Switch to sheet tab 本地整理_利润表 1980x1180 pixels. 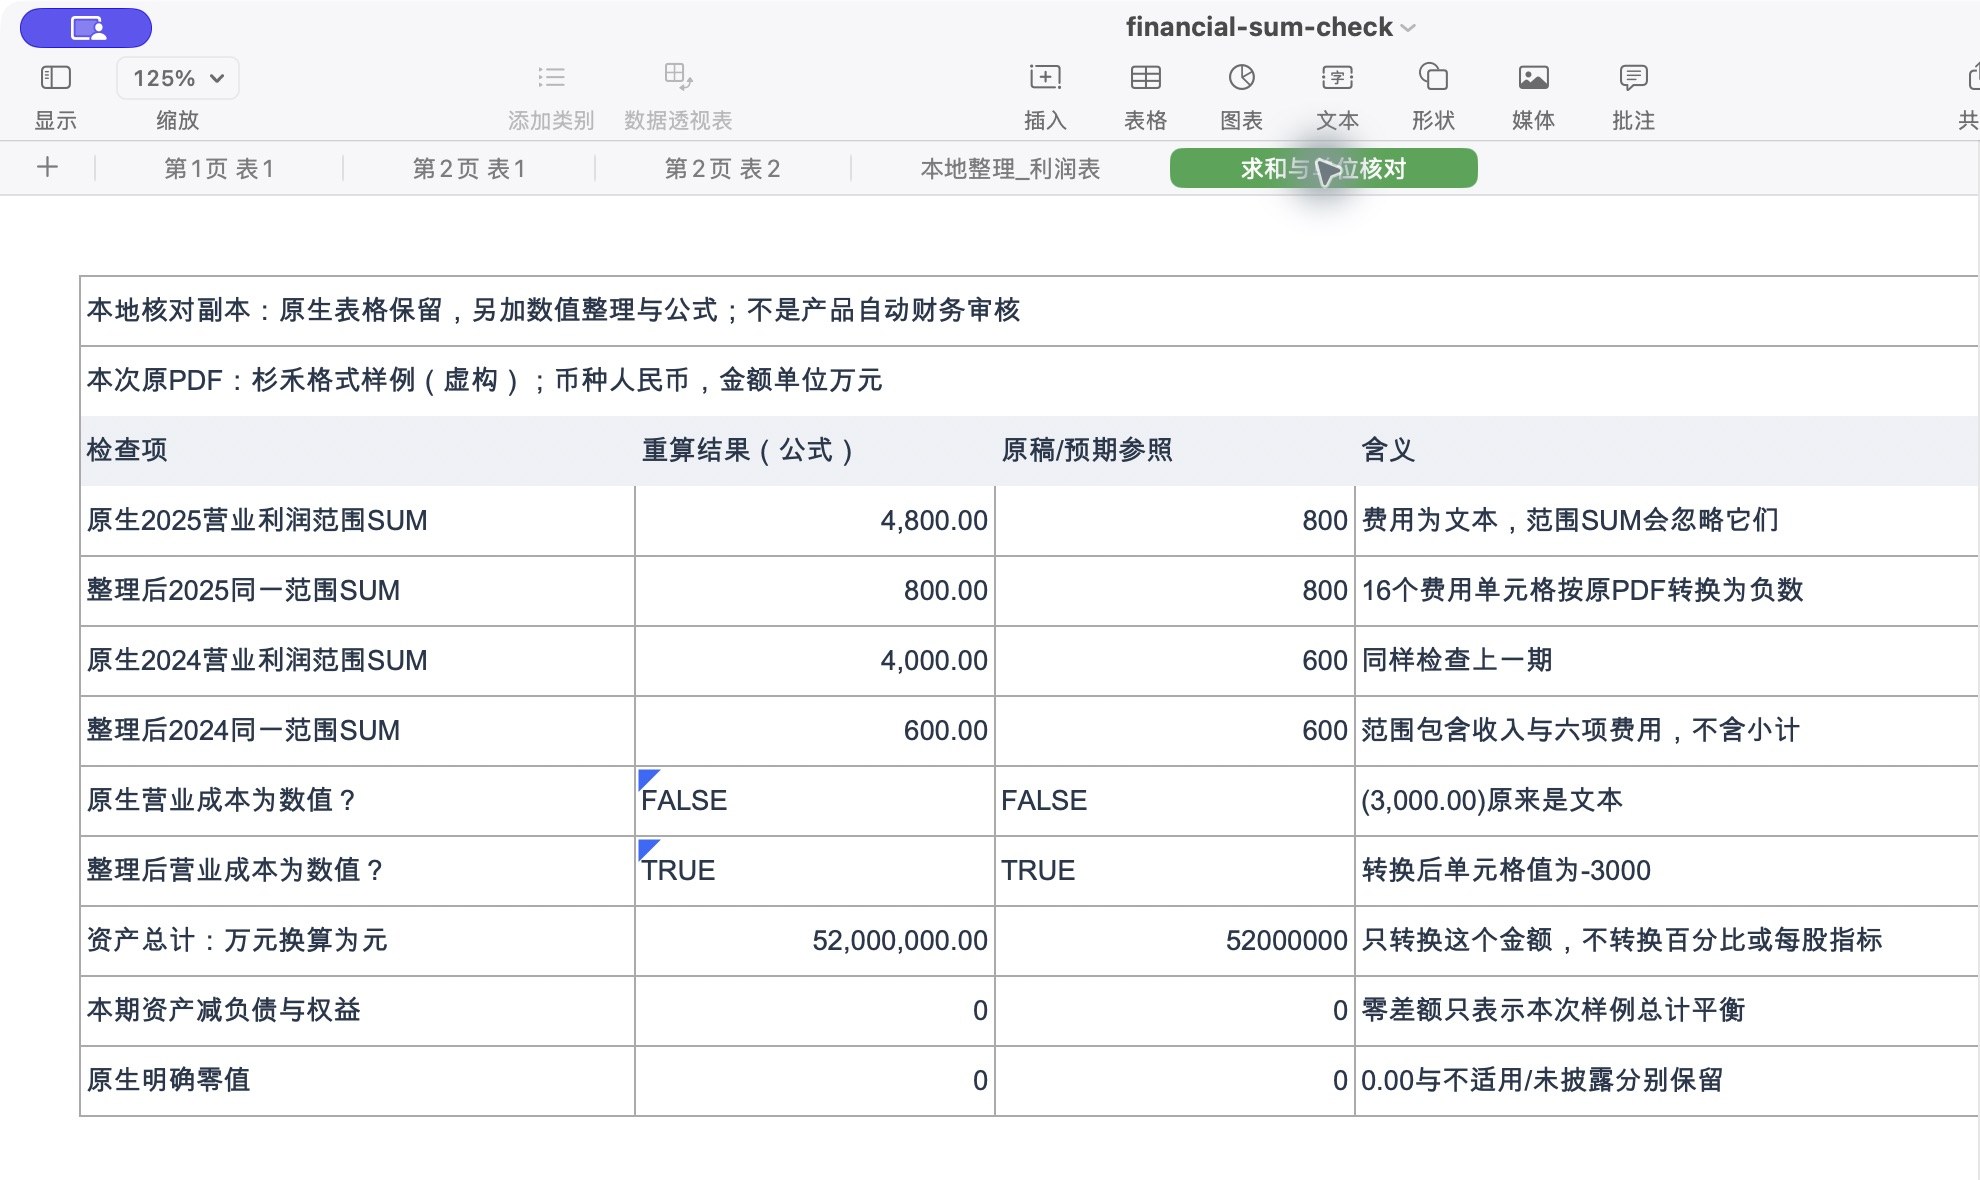pyautogui.click(x=1010, y=168)
